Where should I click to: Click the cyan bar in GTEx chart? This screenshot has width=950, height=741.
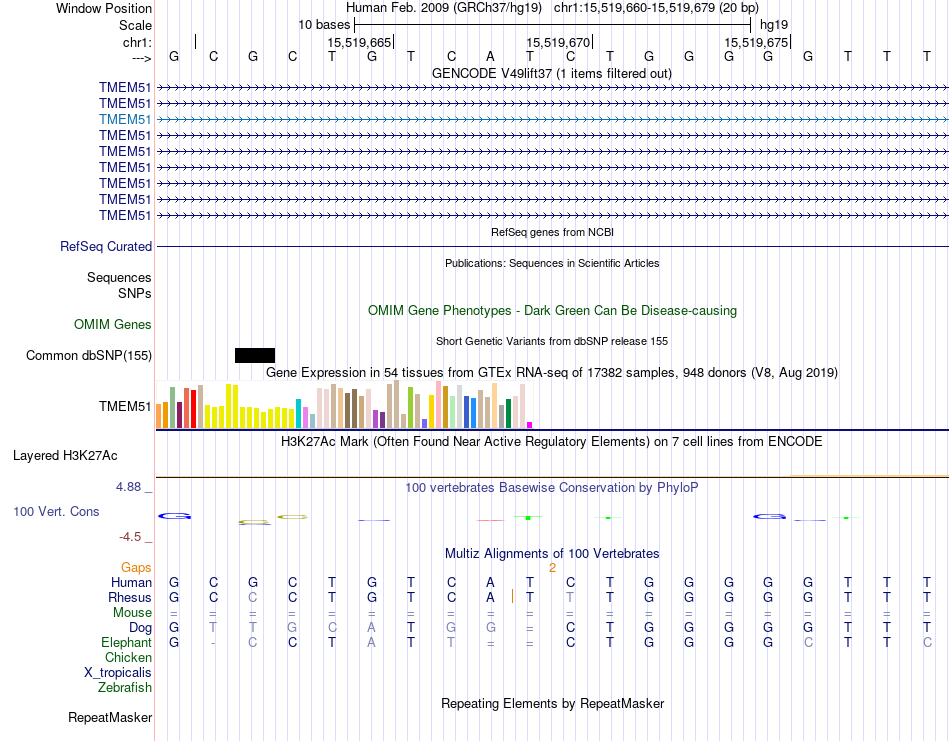[x=298, y=414]
